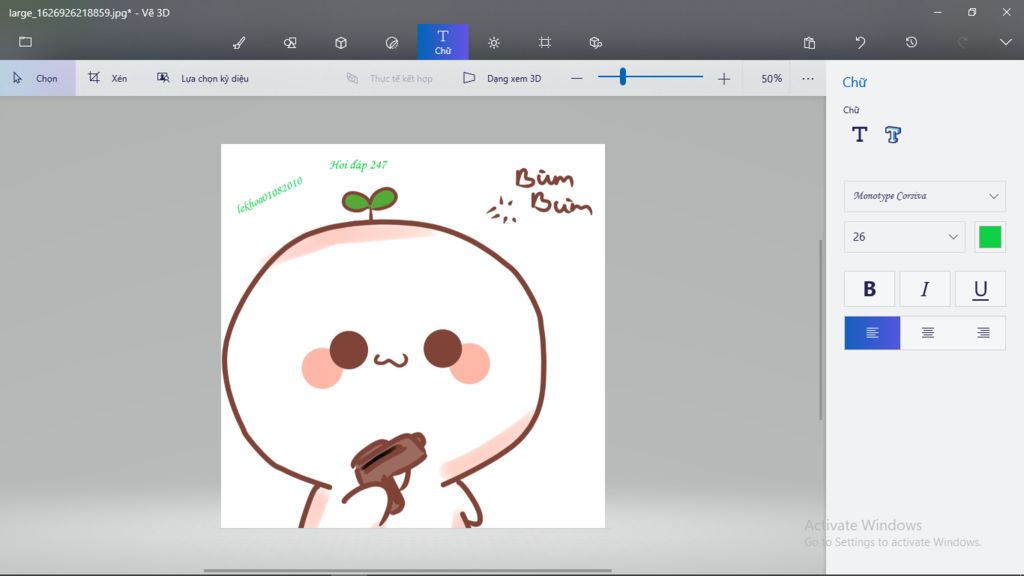
Task: Open the three-dot more options menu
Action: click(808, 78)
